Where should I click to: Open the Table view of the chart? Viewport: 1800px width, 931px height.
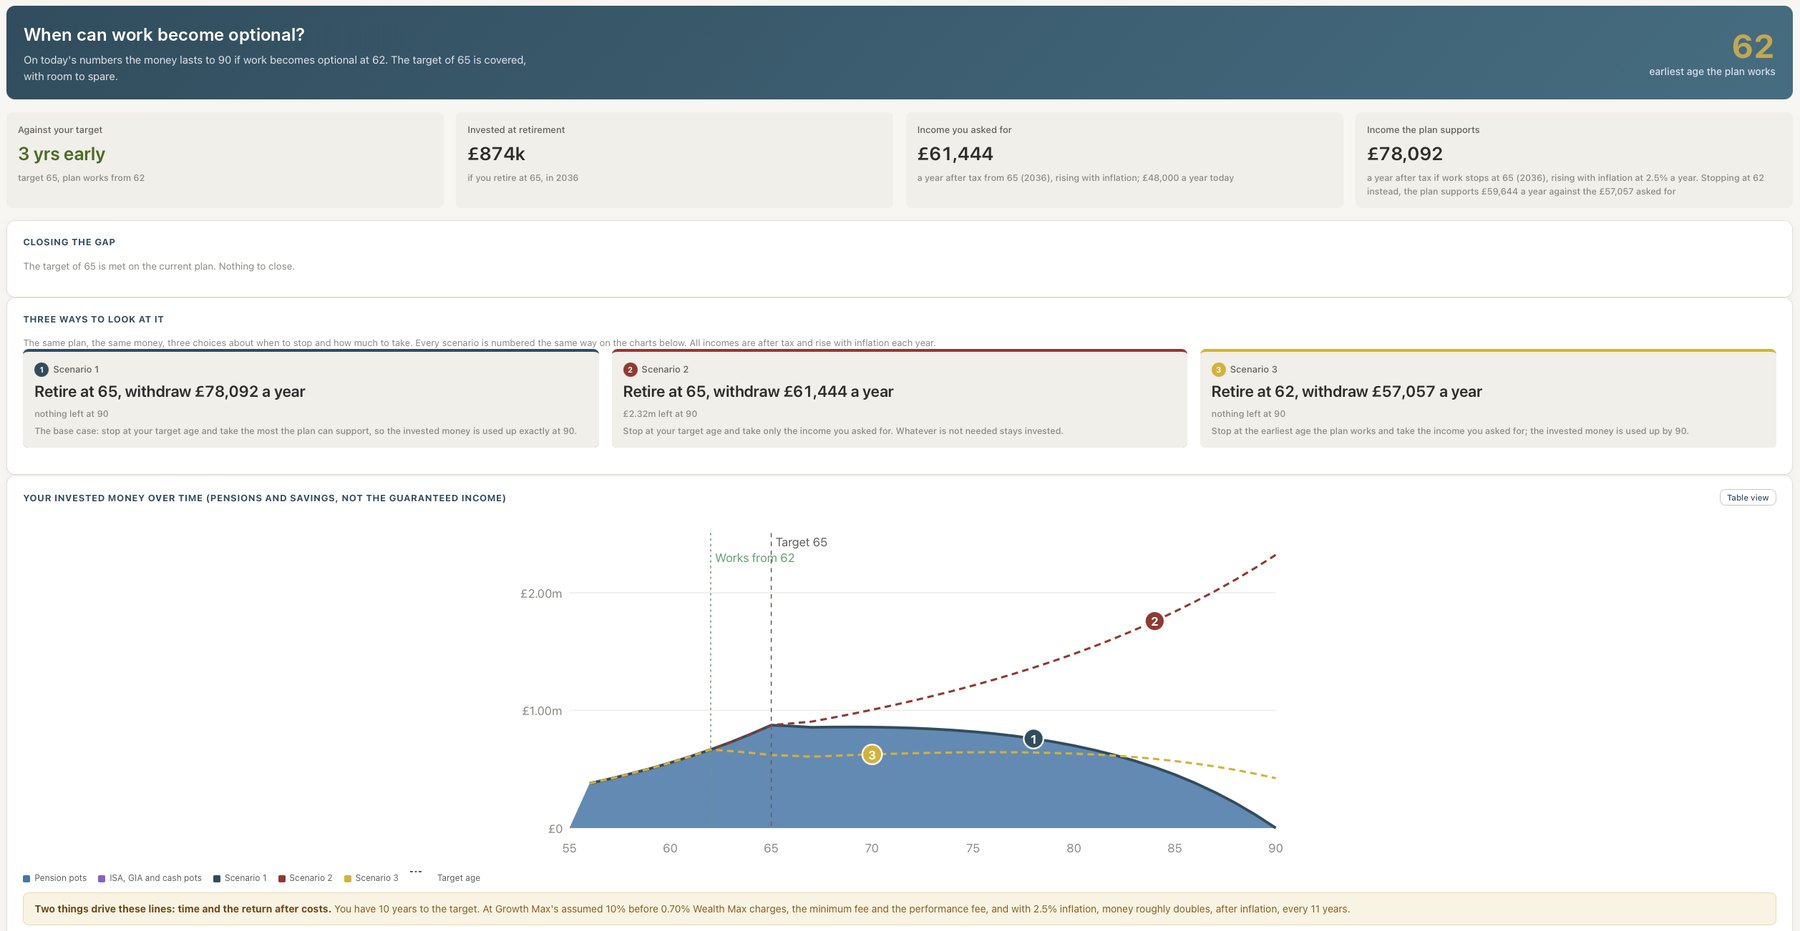point(1747,497)
